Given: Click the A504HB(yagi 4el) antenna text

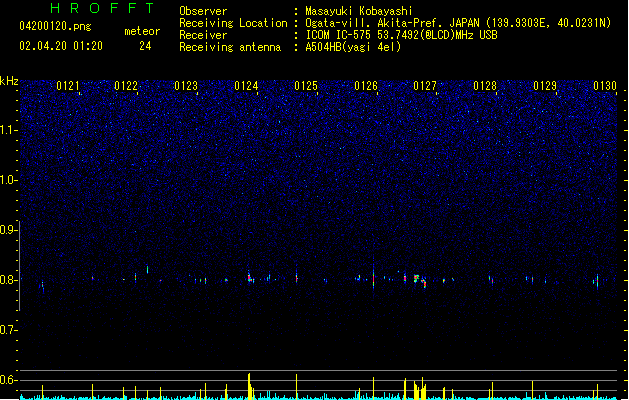Looking at the screenshot, I should tap(353, 47).
